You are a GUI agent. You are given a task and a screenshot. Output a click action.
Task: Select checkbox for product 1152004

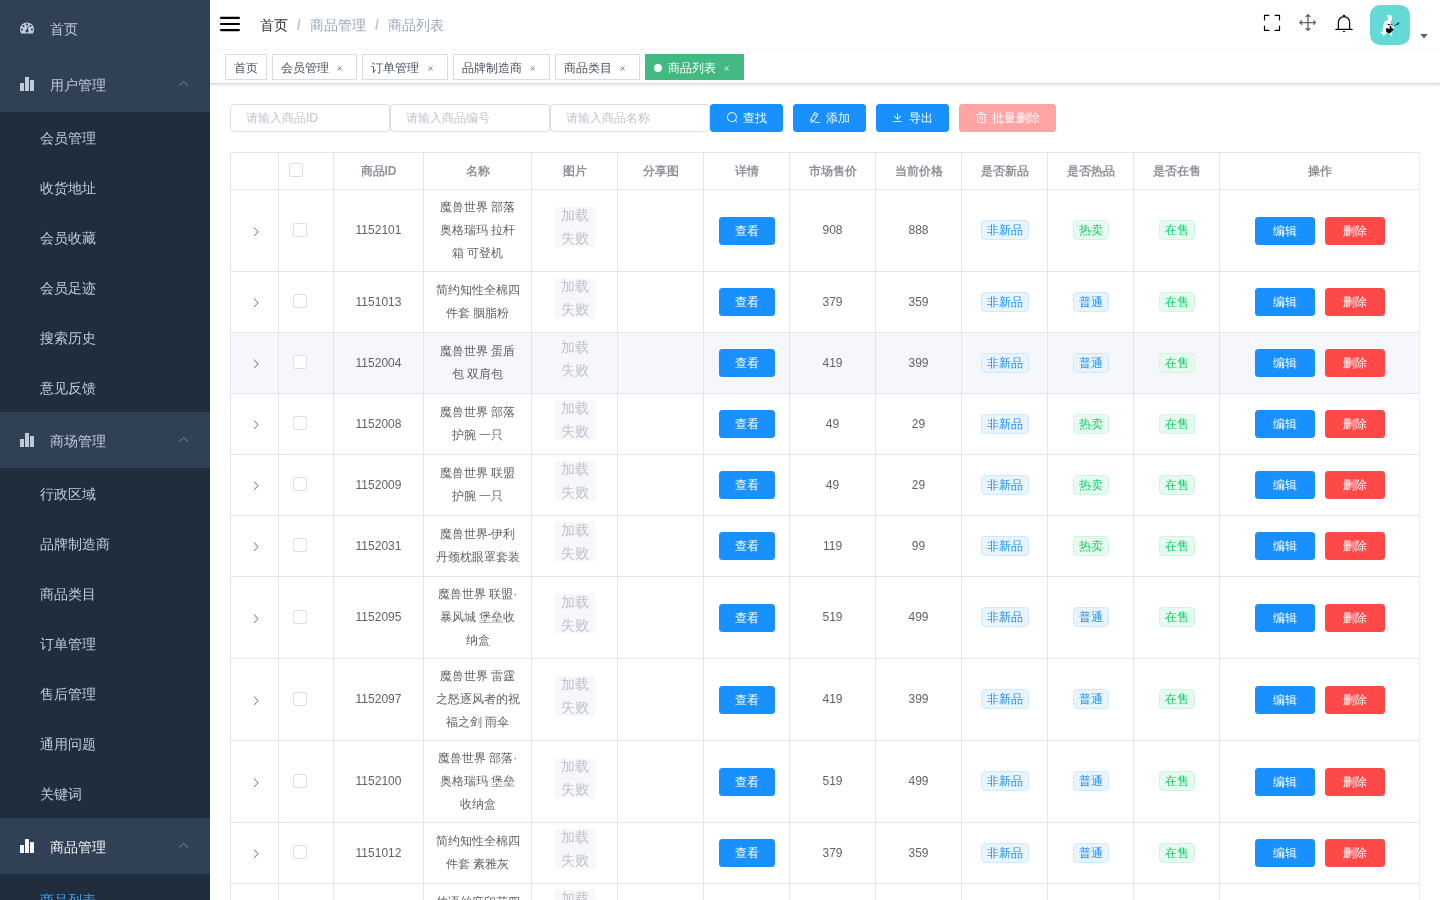[300, 362]
